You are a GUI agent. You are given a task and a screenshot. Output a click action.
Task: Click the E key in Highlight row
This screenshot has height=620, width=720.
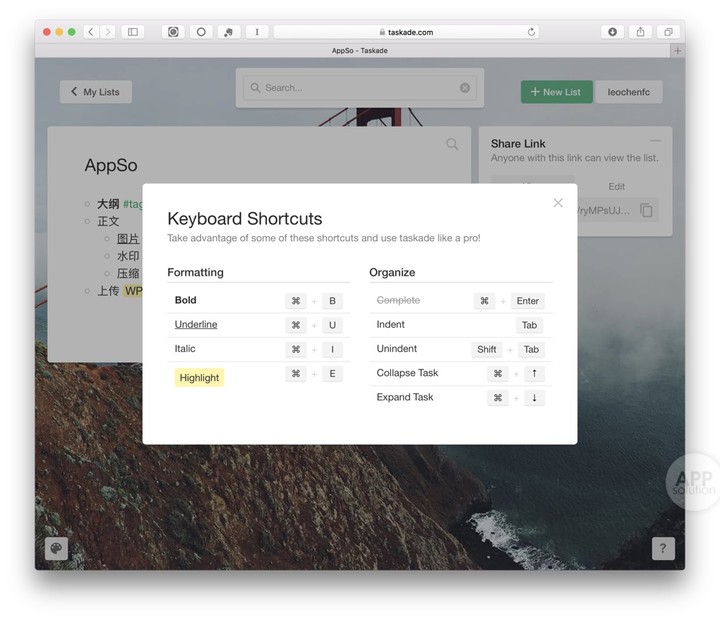pos(332,373)
